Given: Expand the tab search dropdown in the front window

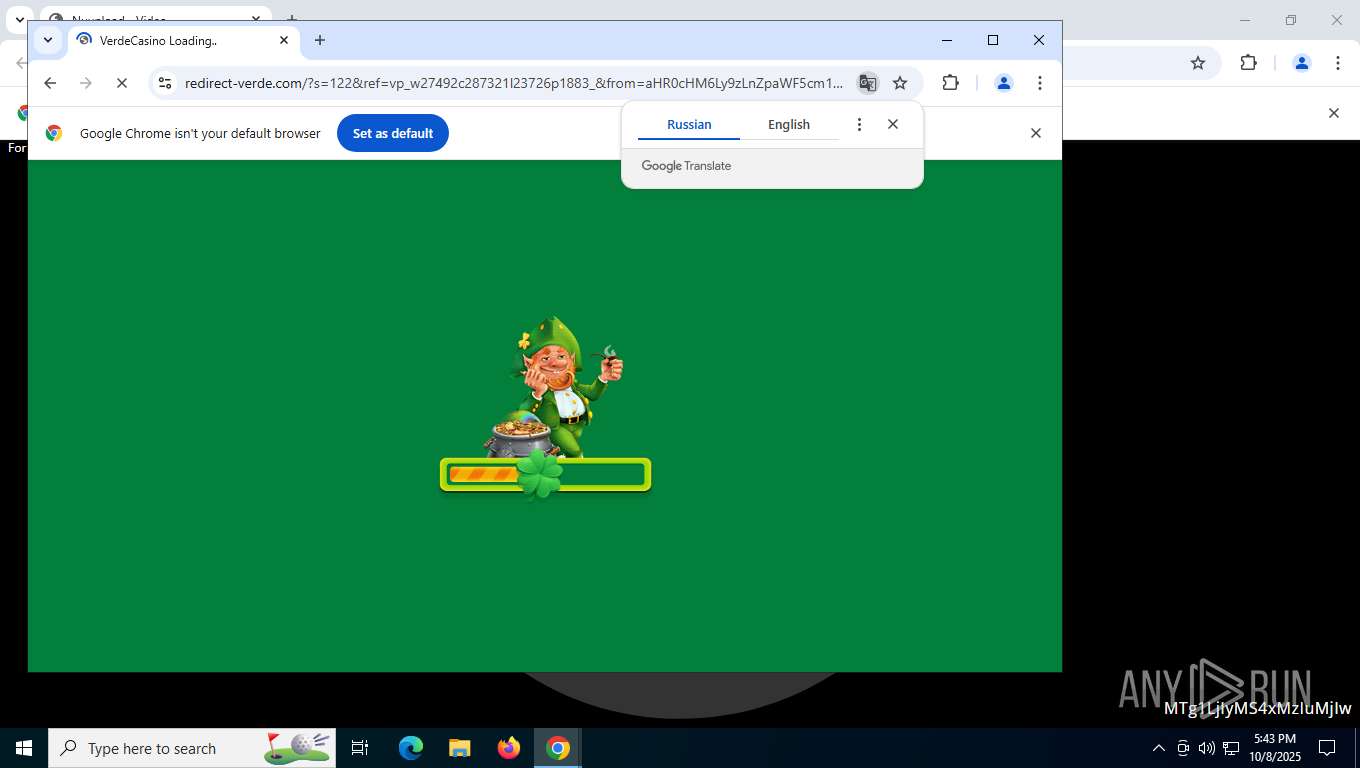Looking at the screenshot, I should [x=47, y=40].
